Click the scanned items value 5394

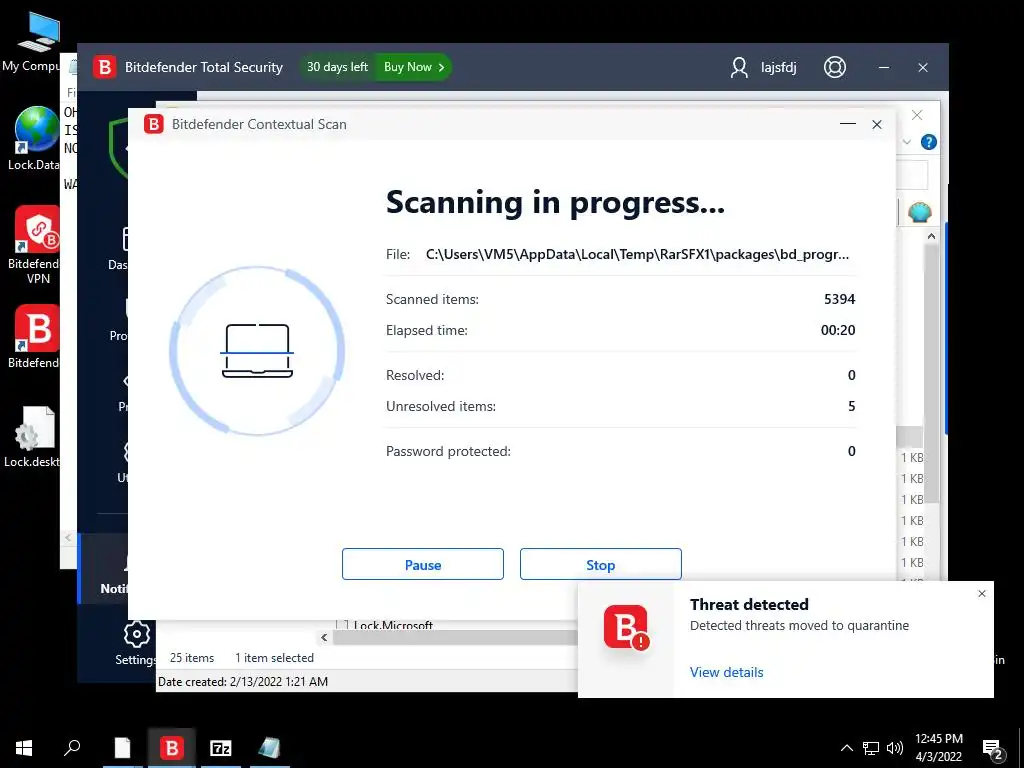click(839, 299)
